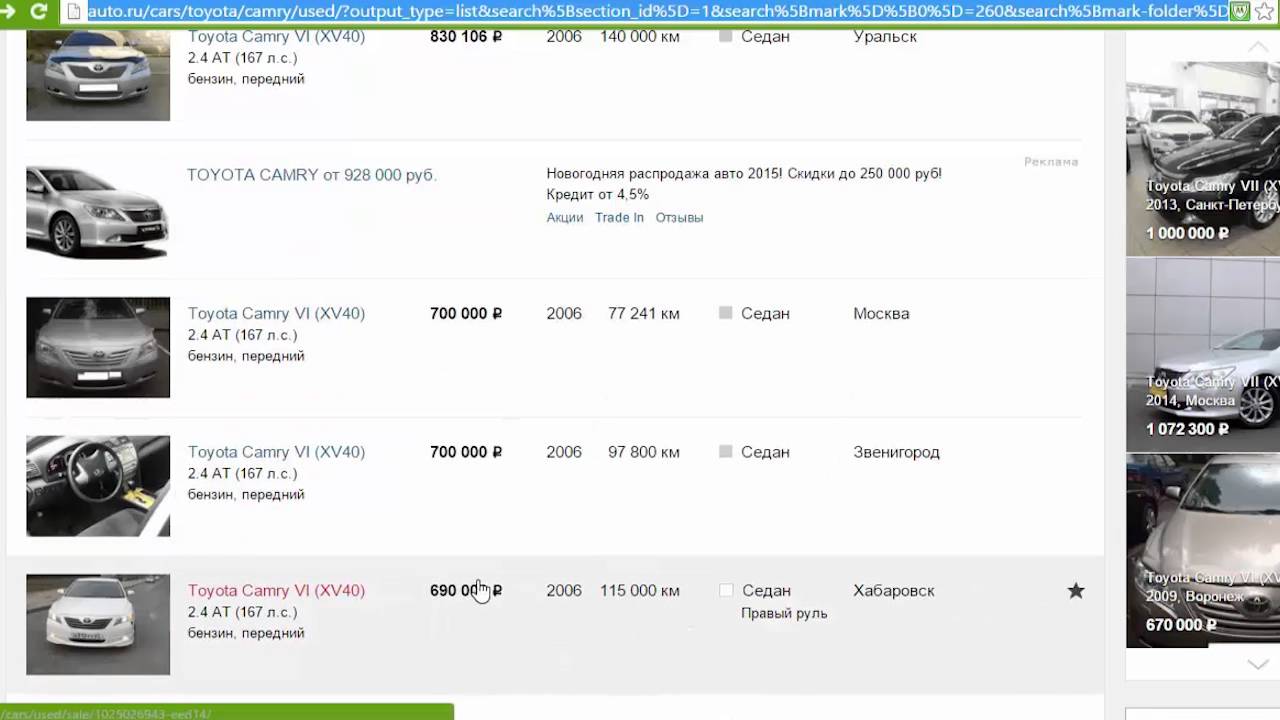This screenshot has width=1280, height=720.
Task: Add Хабаровск Camry listing to favorites star
Action: (x=1076, y=591)
